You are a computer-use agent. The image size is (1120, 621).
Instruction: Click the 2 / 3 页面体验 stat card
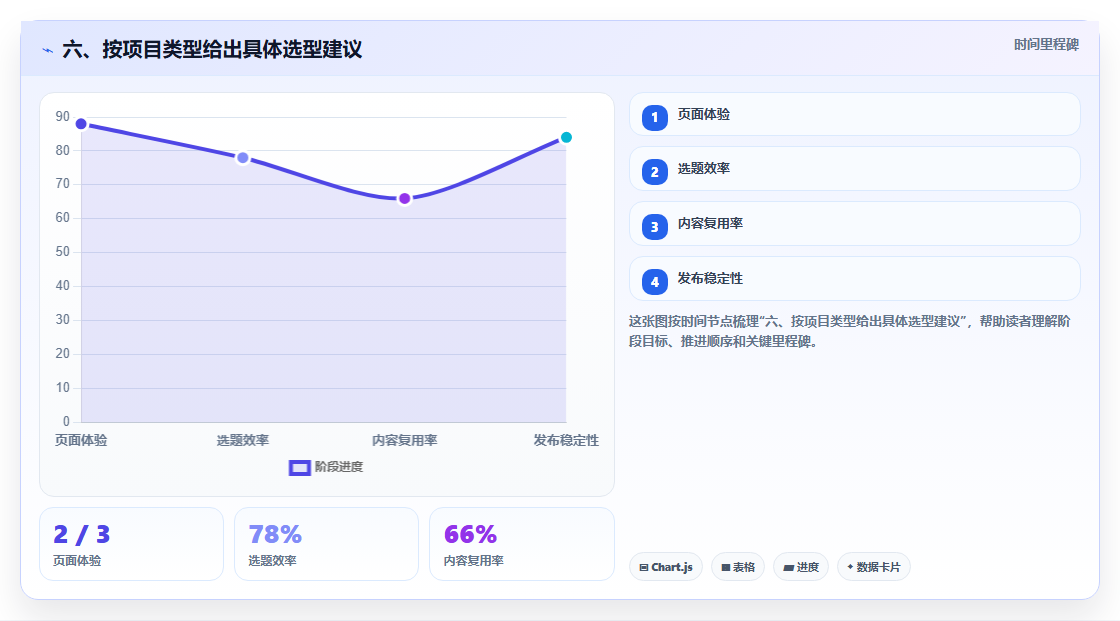pyautogui.click(x=131, y=544)
